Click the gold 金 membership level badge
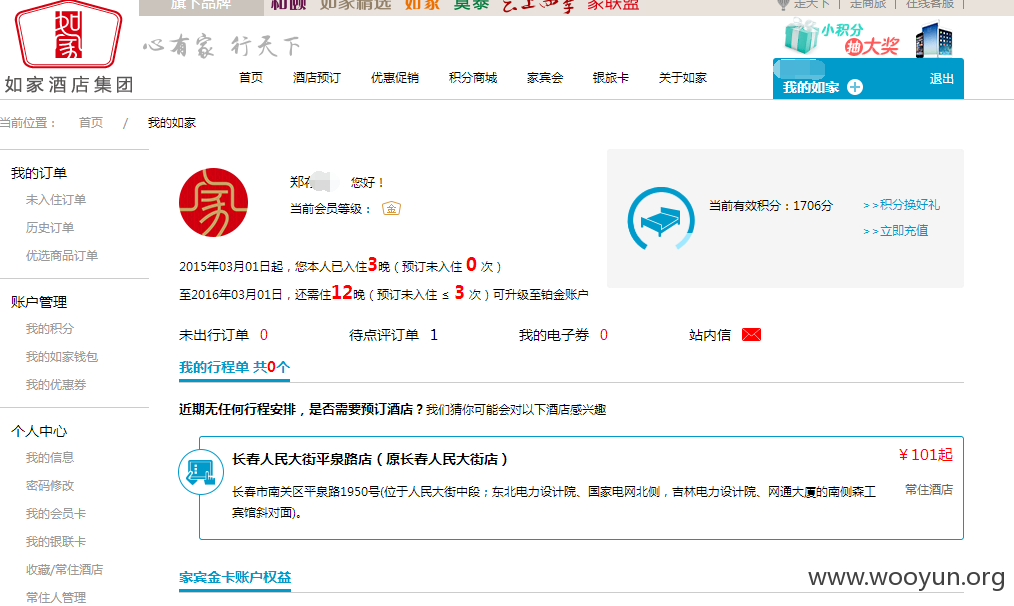The image size is (1014, 606). (391, 208)
